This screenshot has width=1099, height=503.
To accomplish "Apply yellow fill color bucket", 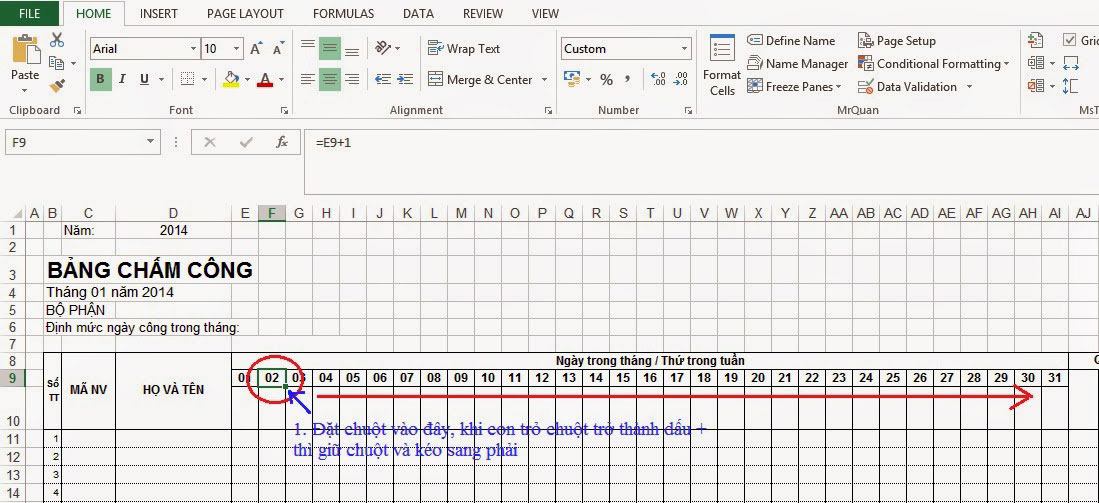I will 231,79.
